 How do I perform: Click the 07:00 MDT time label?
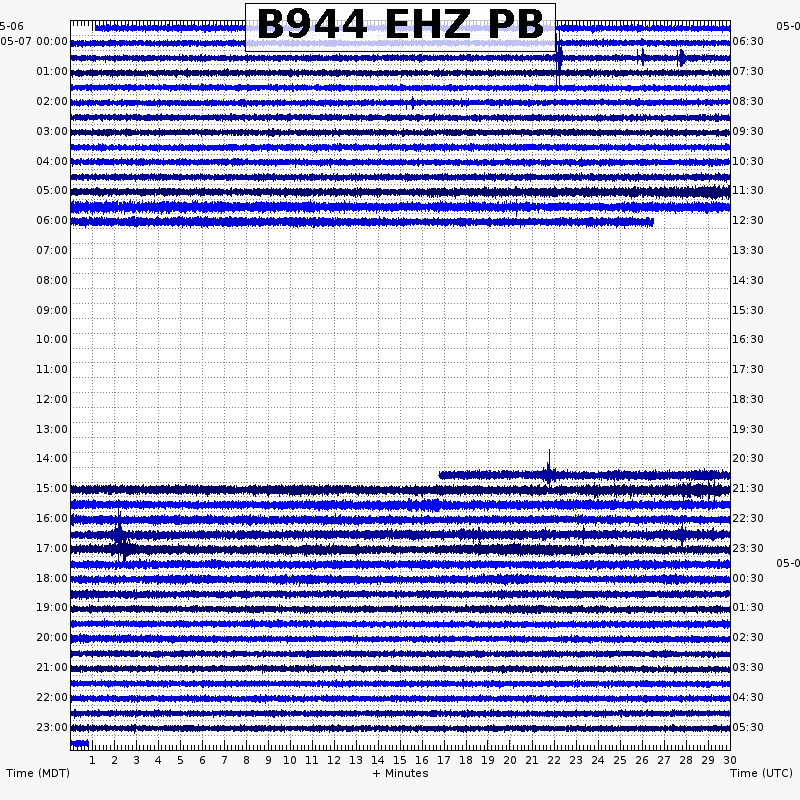point(52,251)
